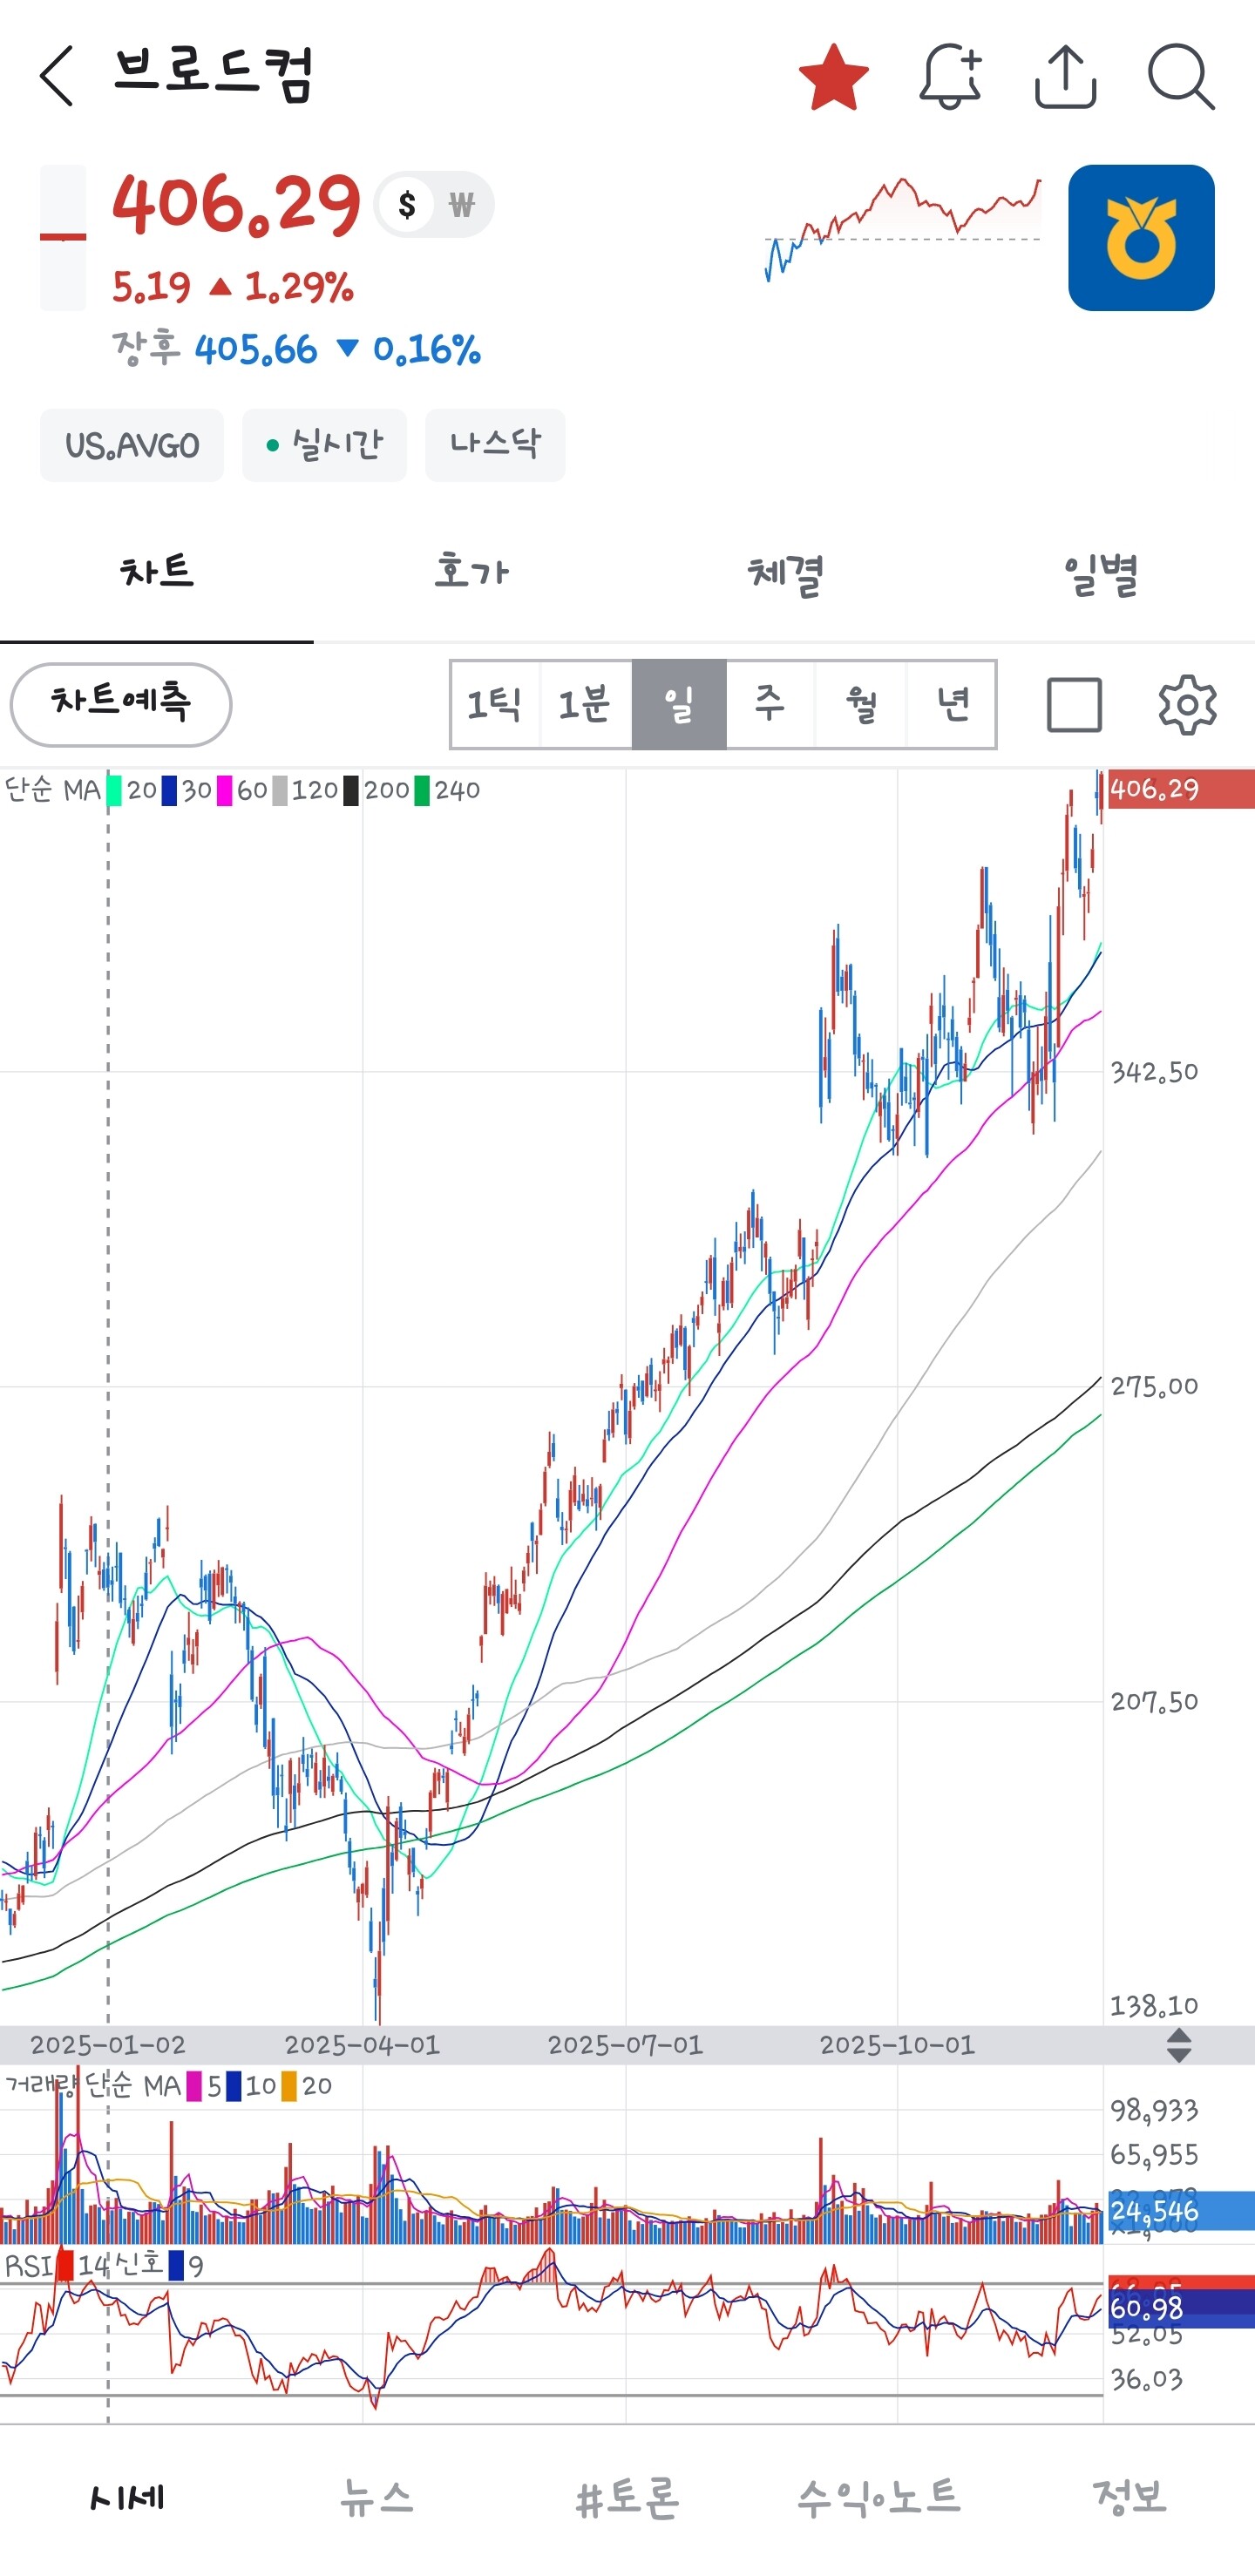This screenshot has height=2576, width=1255.
Task: Select the 1틱 chart interval
Action: 495,704
